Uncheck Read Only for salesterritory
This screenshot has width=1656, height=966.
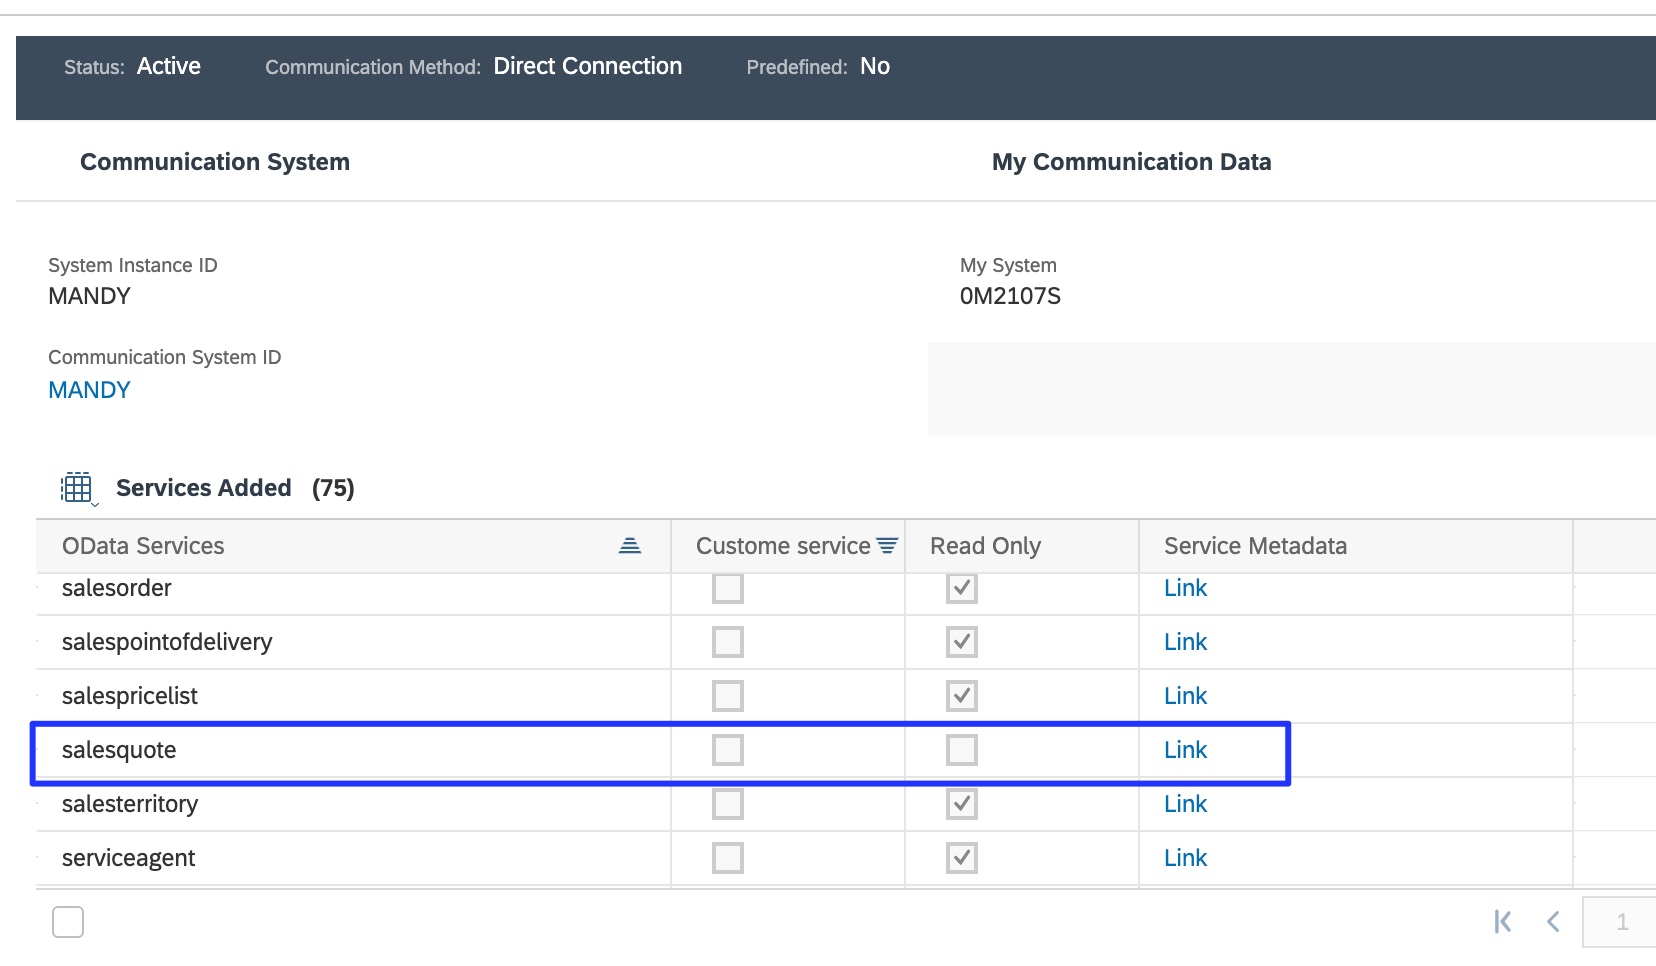tap(960, 803)
